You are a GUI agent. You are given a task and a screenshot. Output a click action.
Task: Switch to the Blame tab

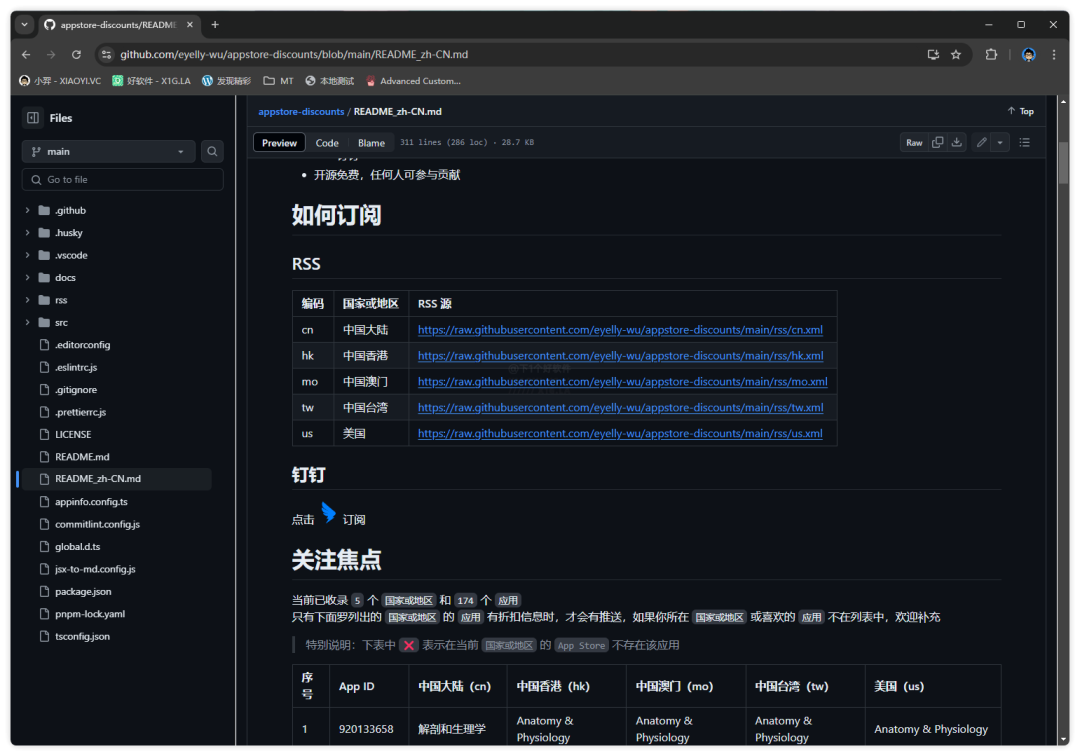(x=371, y=143)
